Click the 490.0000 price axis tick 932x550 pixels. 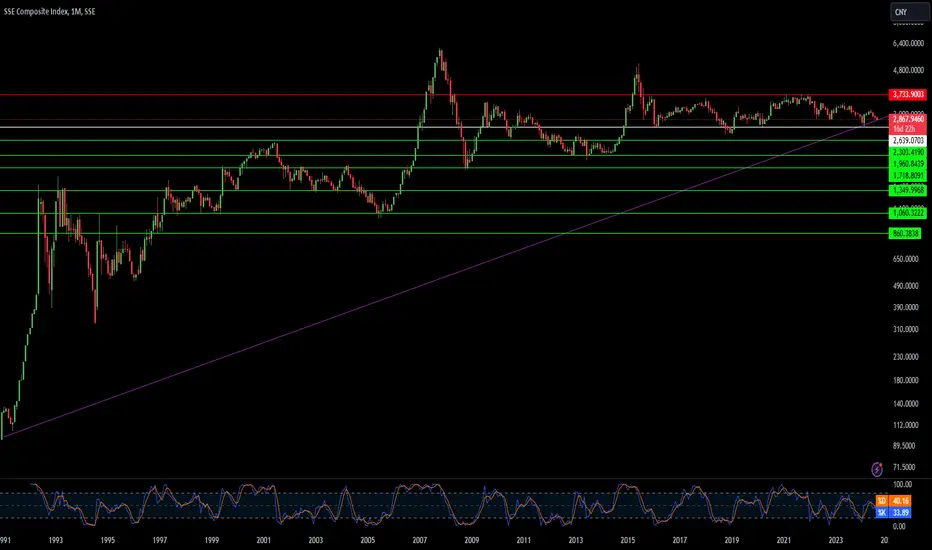point(906,286)
